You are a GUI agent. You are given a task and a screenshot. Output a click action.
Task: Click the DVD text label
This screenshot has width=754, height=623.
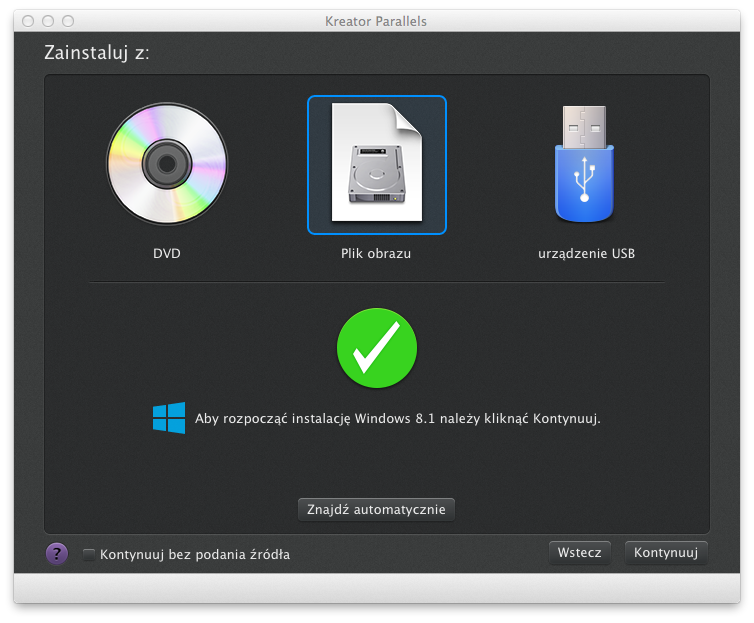166,254
